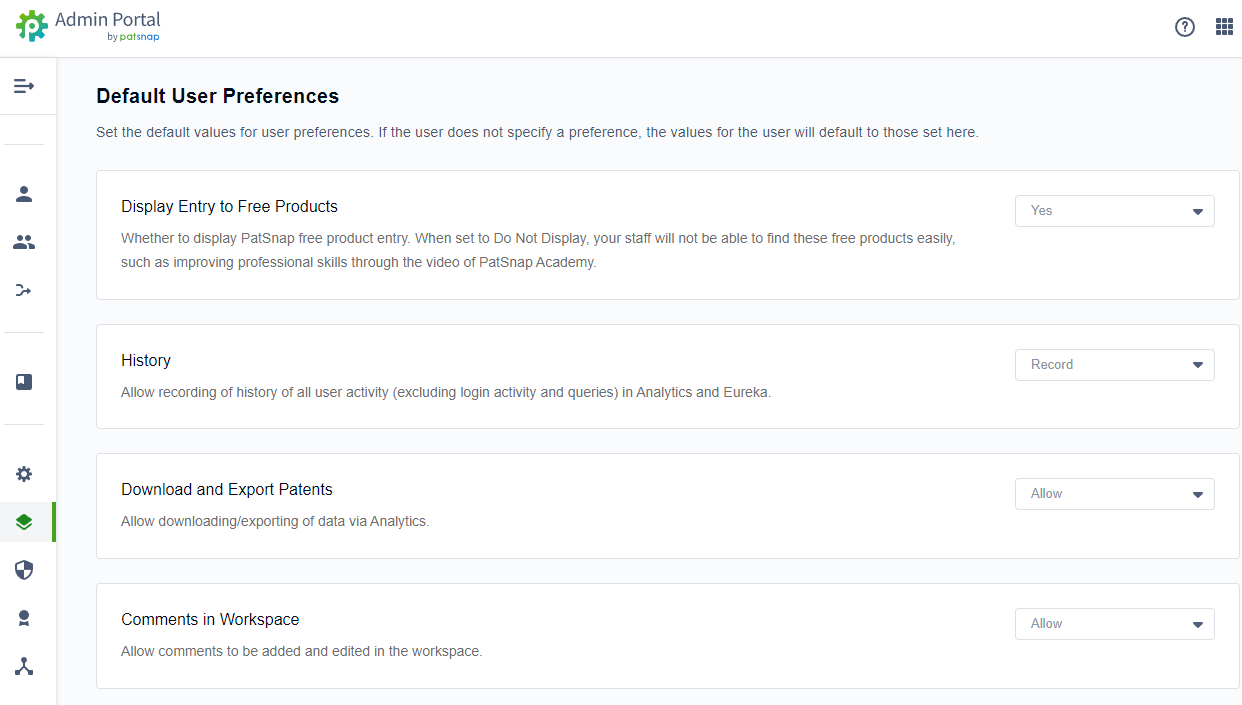The height and width of the screenshot is (705, 1242).
Task: Click the badge award sidebar icon
Action: [24, 618]
